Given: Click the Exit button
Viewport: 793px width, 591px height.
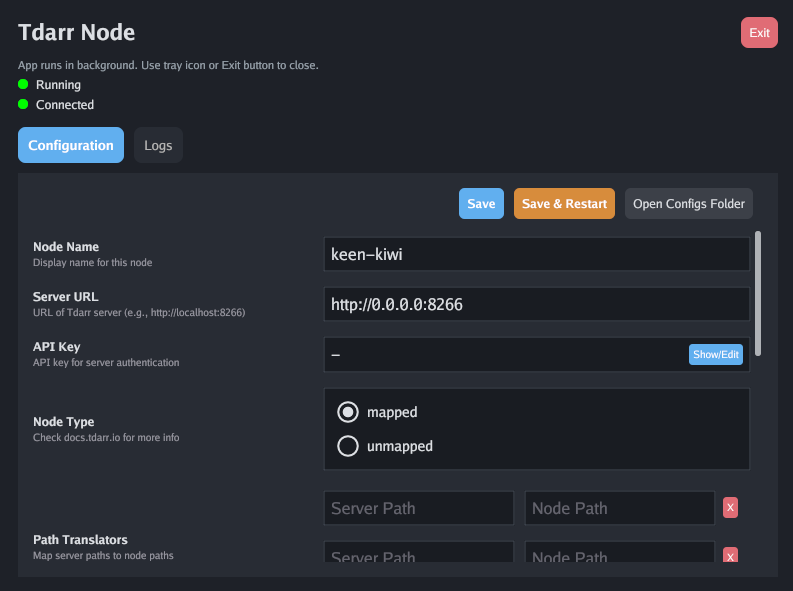Looking at the screenshot, I should [759, 33].
